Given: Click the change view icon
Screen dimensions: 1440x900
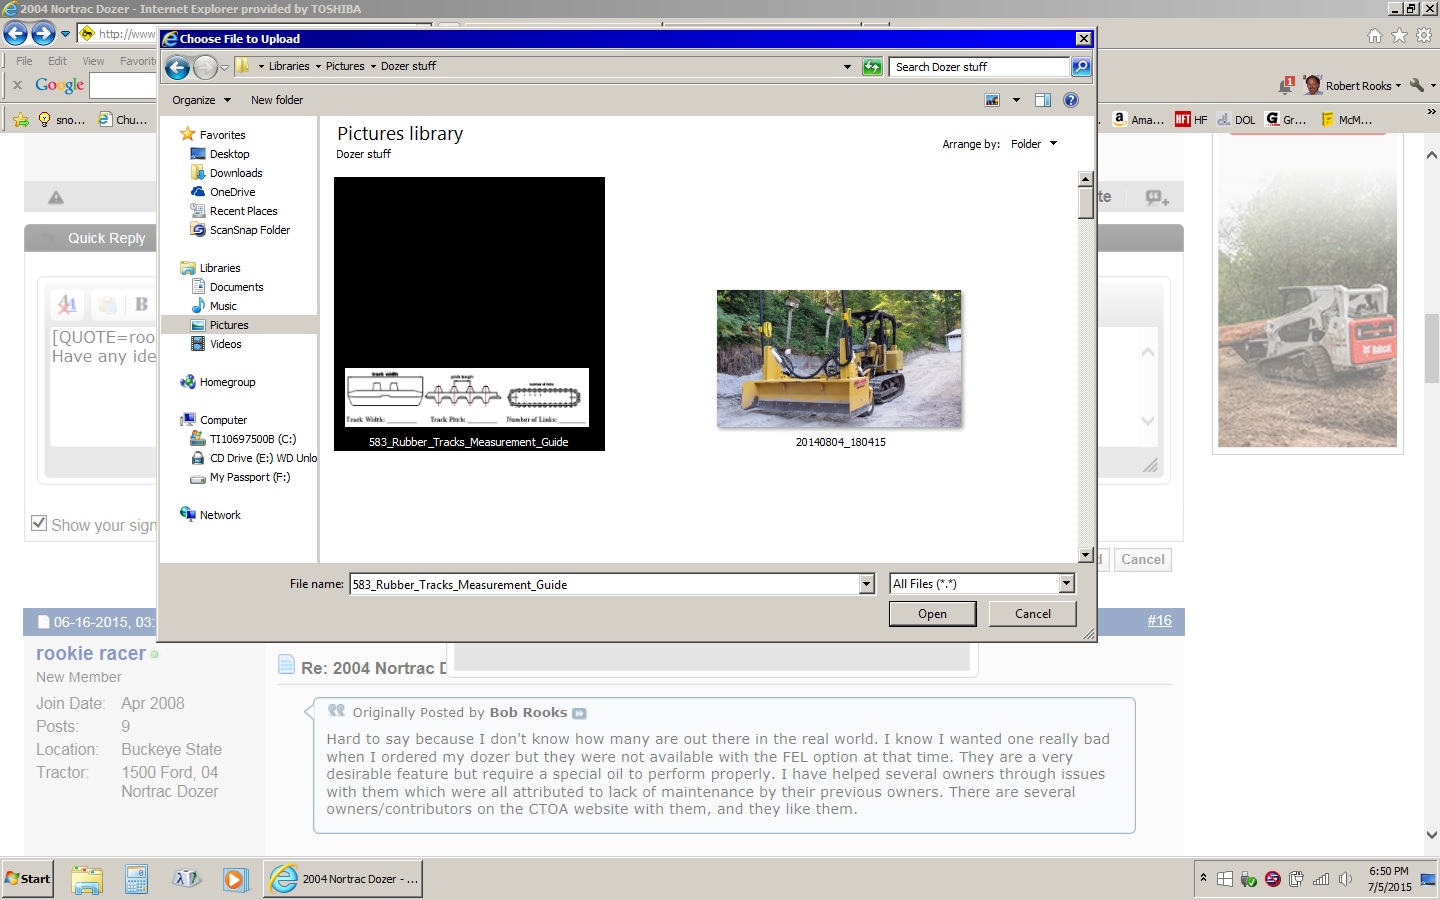Looking at the screenshot, I should click(x=992, y=100).
